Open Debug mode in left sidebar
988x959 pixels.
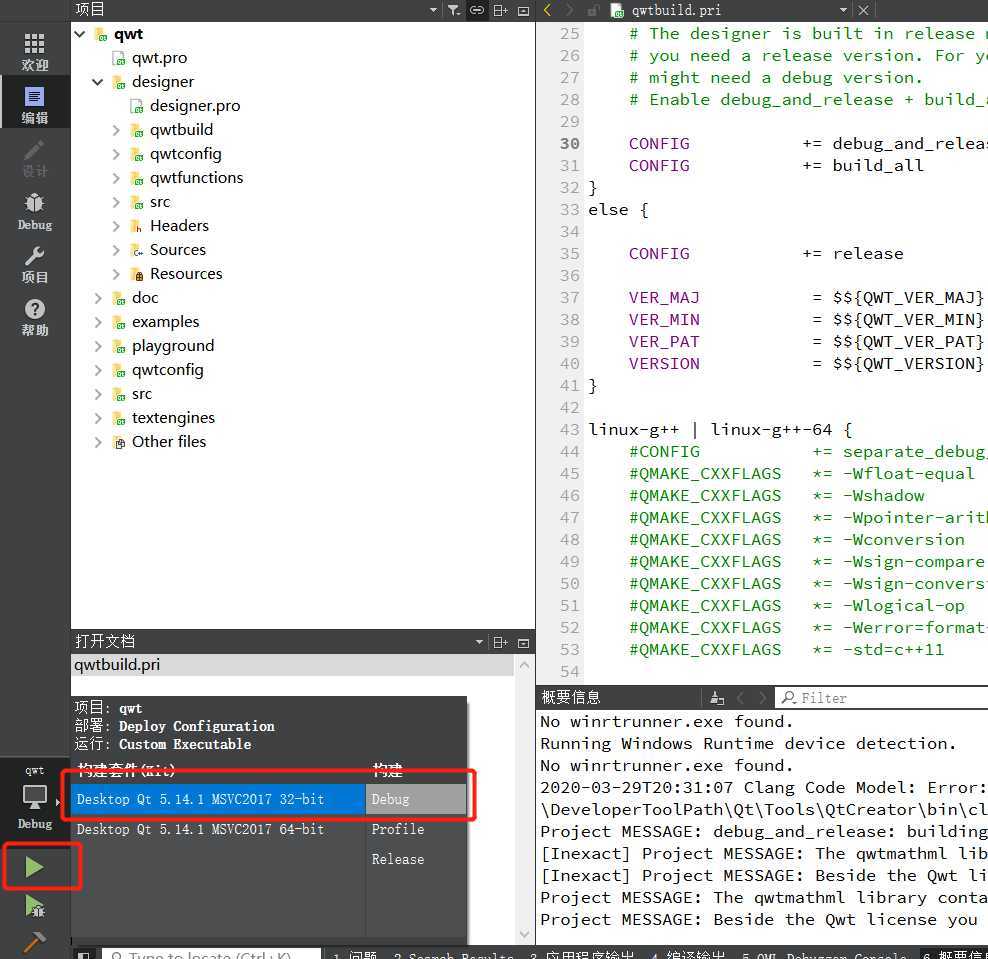[x=35, y=210]
